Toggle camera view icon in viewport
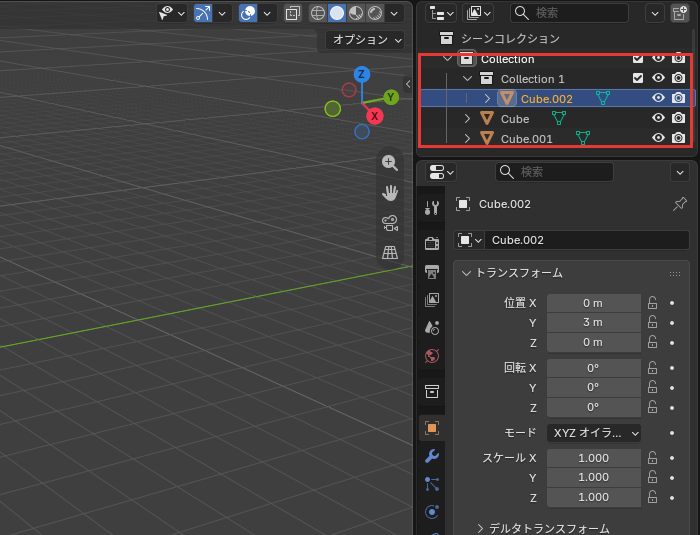This screenshot has height=535, width=700. [390, 223]
